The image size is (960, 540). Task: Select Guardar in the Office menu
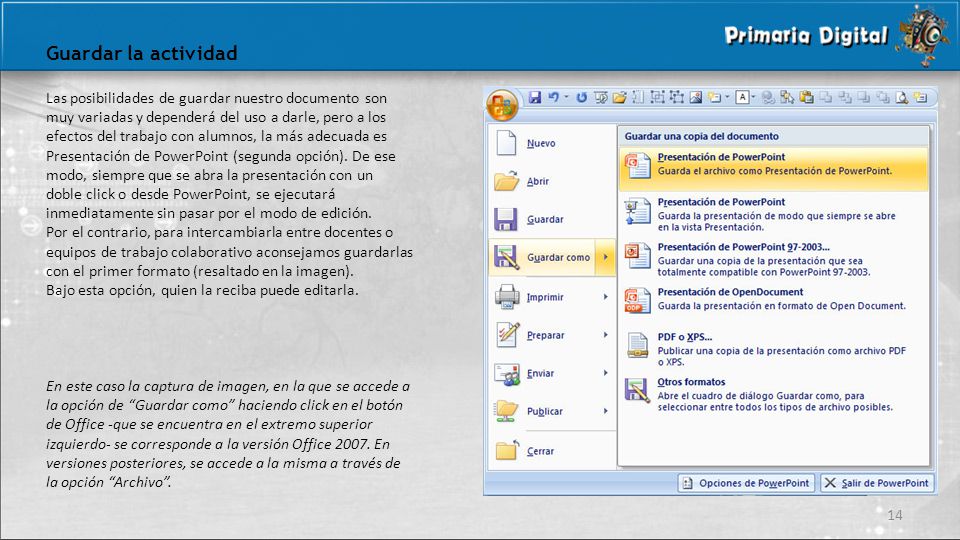pos(552,219)
